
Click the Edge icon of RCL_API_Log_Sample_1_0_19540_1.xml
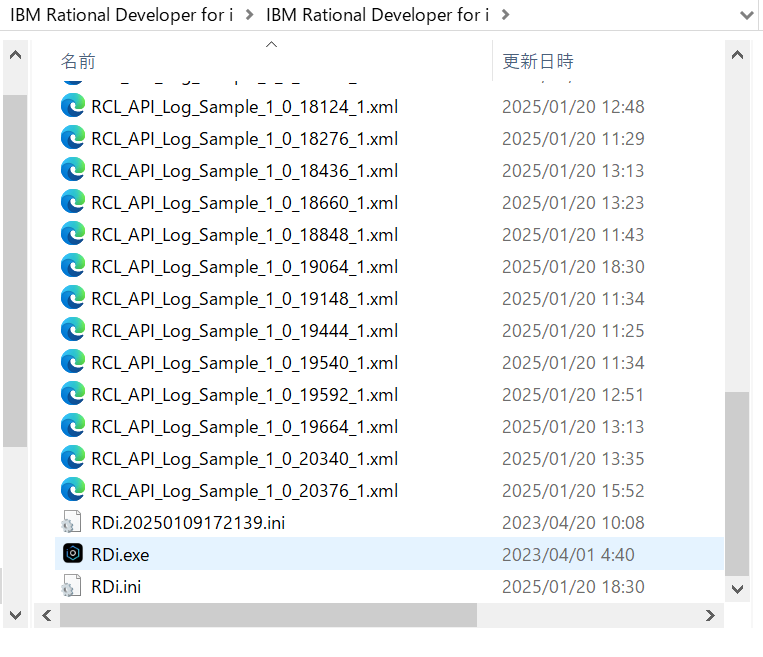pos(73,362)
